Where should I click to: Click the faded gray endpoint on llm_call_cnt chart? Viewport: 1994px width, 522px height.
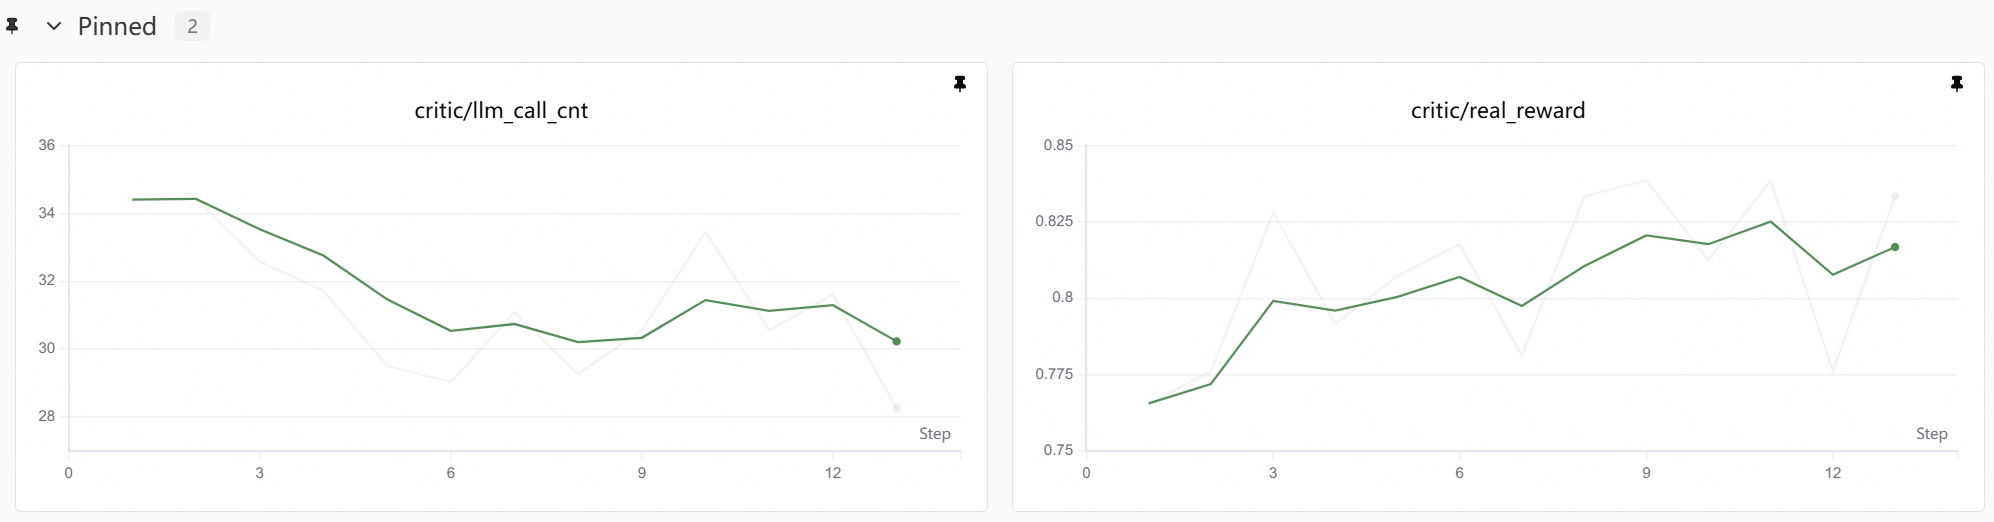[x=897, y=408]
